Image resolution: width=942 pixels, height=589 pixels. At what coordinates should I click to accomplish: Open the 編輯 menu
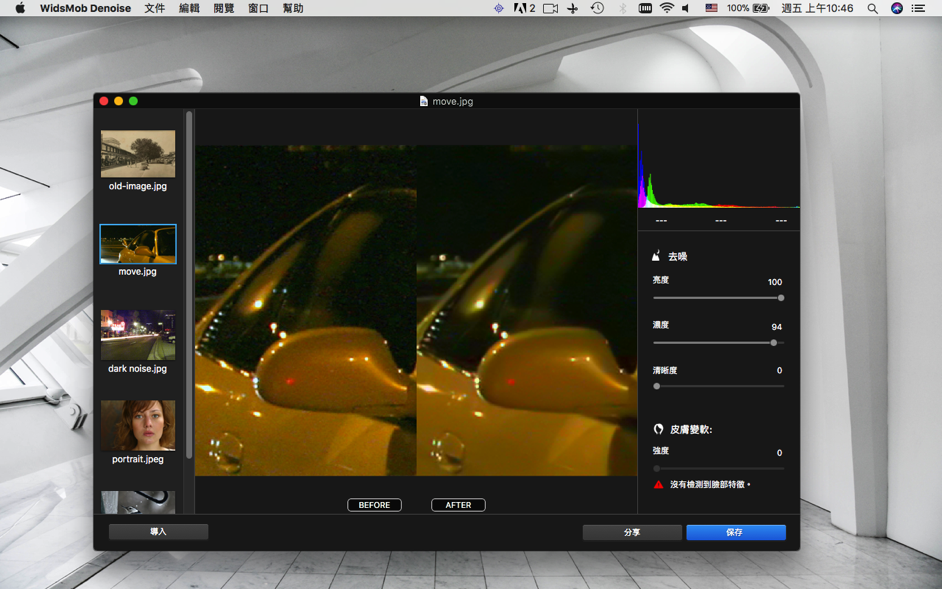(189, 8)
